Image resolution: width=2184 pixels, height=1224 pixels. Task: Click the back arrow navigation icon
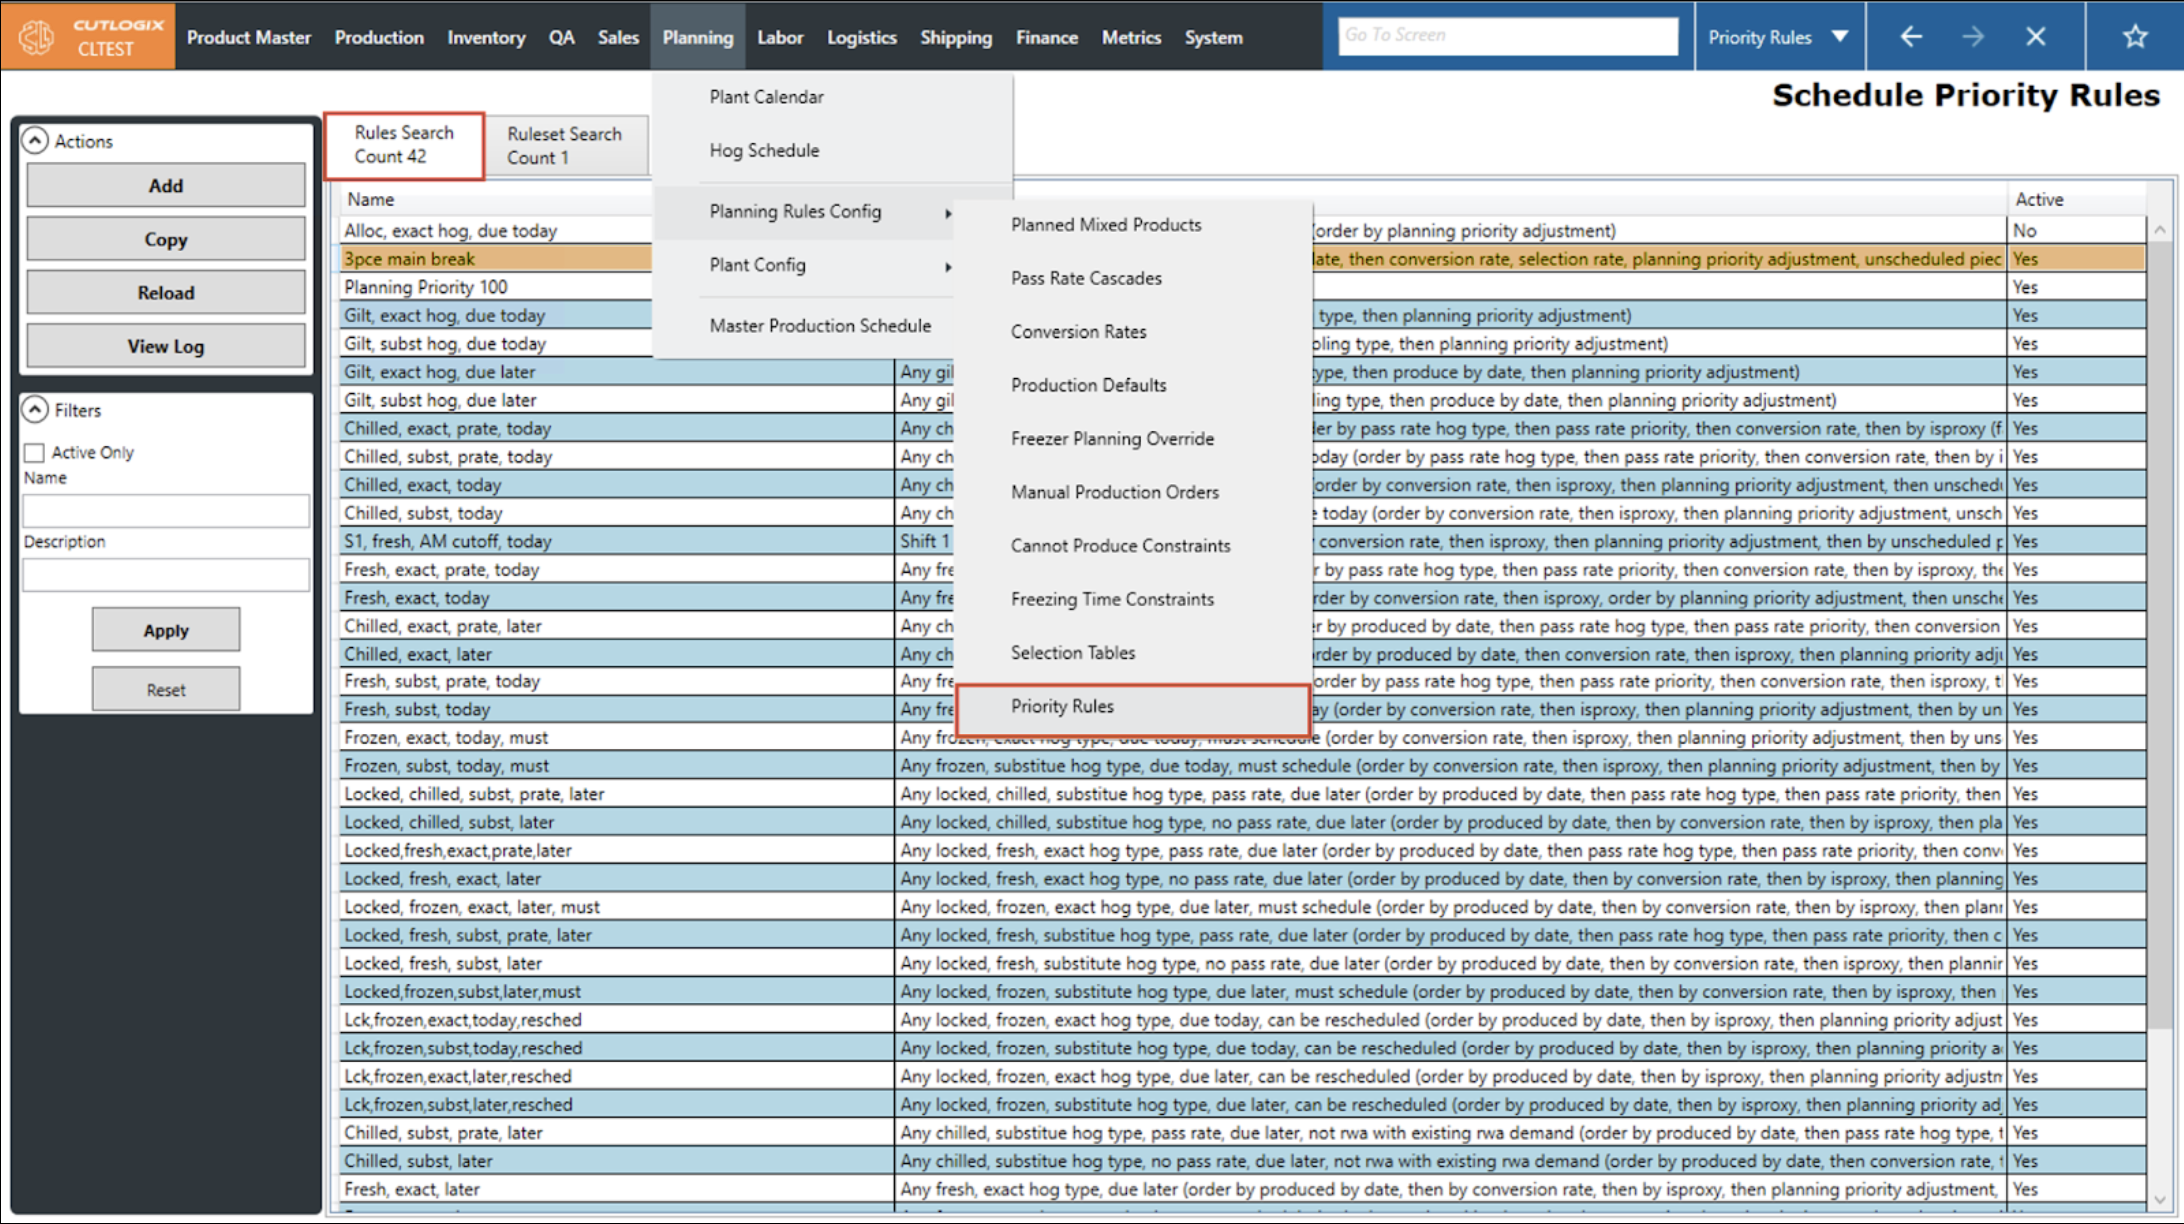pyautogui.click(x=1911, y=37)
